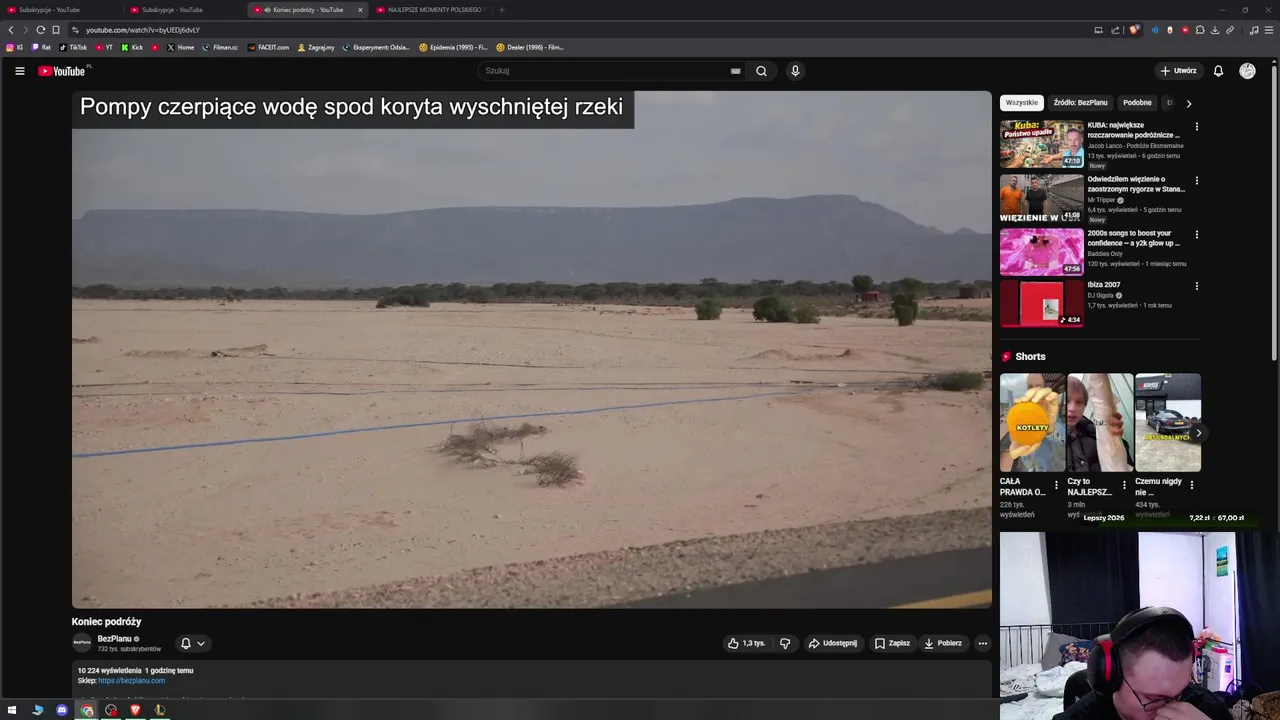1280x720 pixels.
Task: Bookmark this page in the address bar
Action: pos(56,30)
